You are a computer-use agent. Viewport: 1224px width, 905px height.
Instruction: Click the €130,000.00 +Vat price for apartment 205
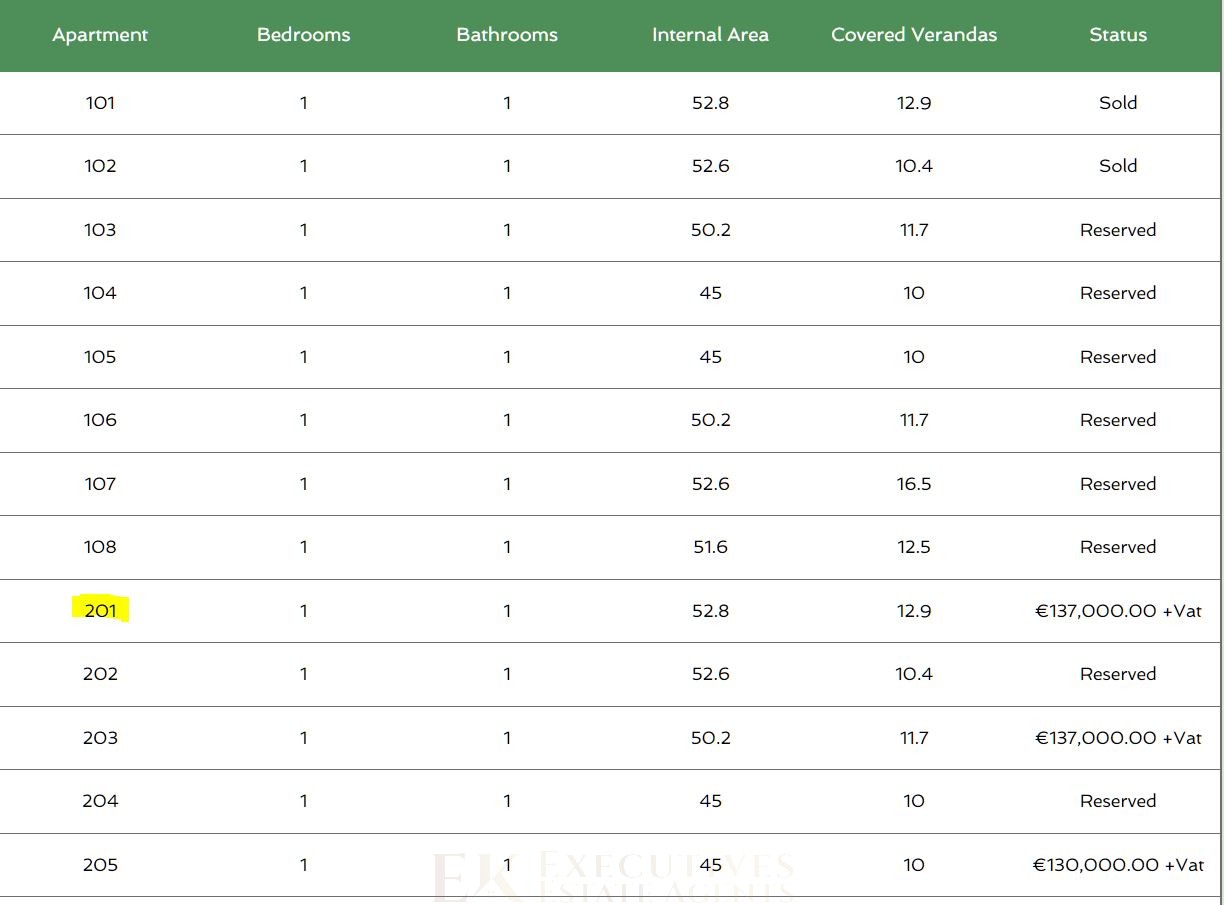(1118, 865)
